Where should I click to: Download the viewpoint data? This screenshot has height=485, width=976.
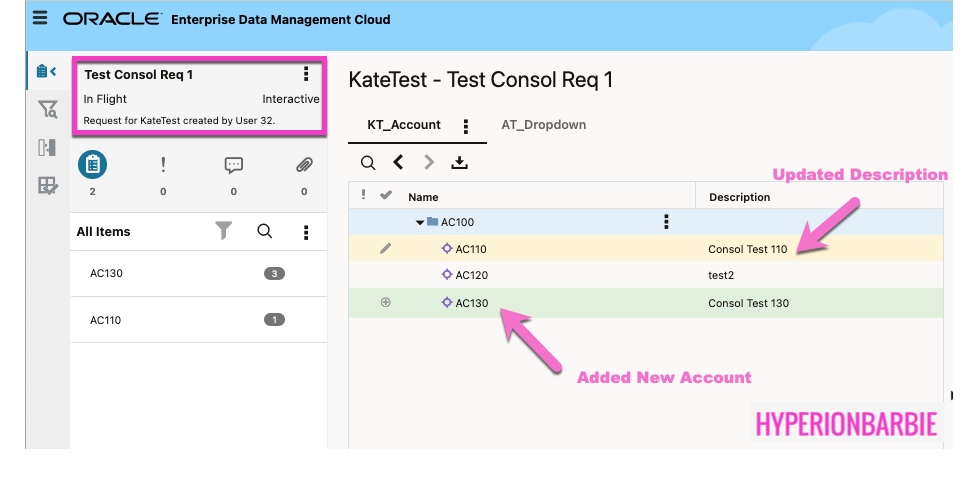pyautogui.click(x=459, y=162)
